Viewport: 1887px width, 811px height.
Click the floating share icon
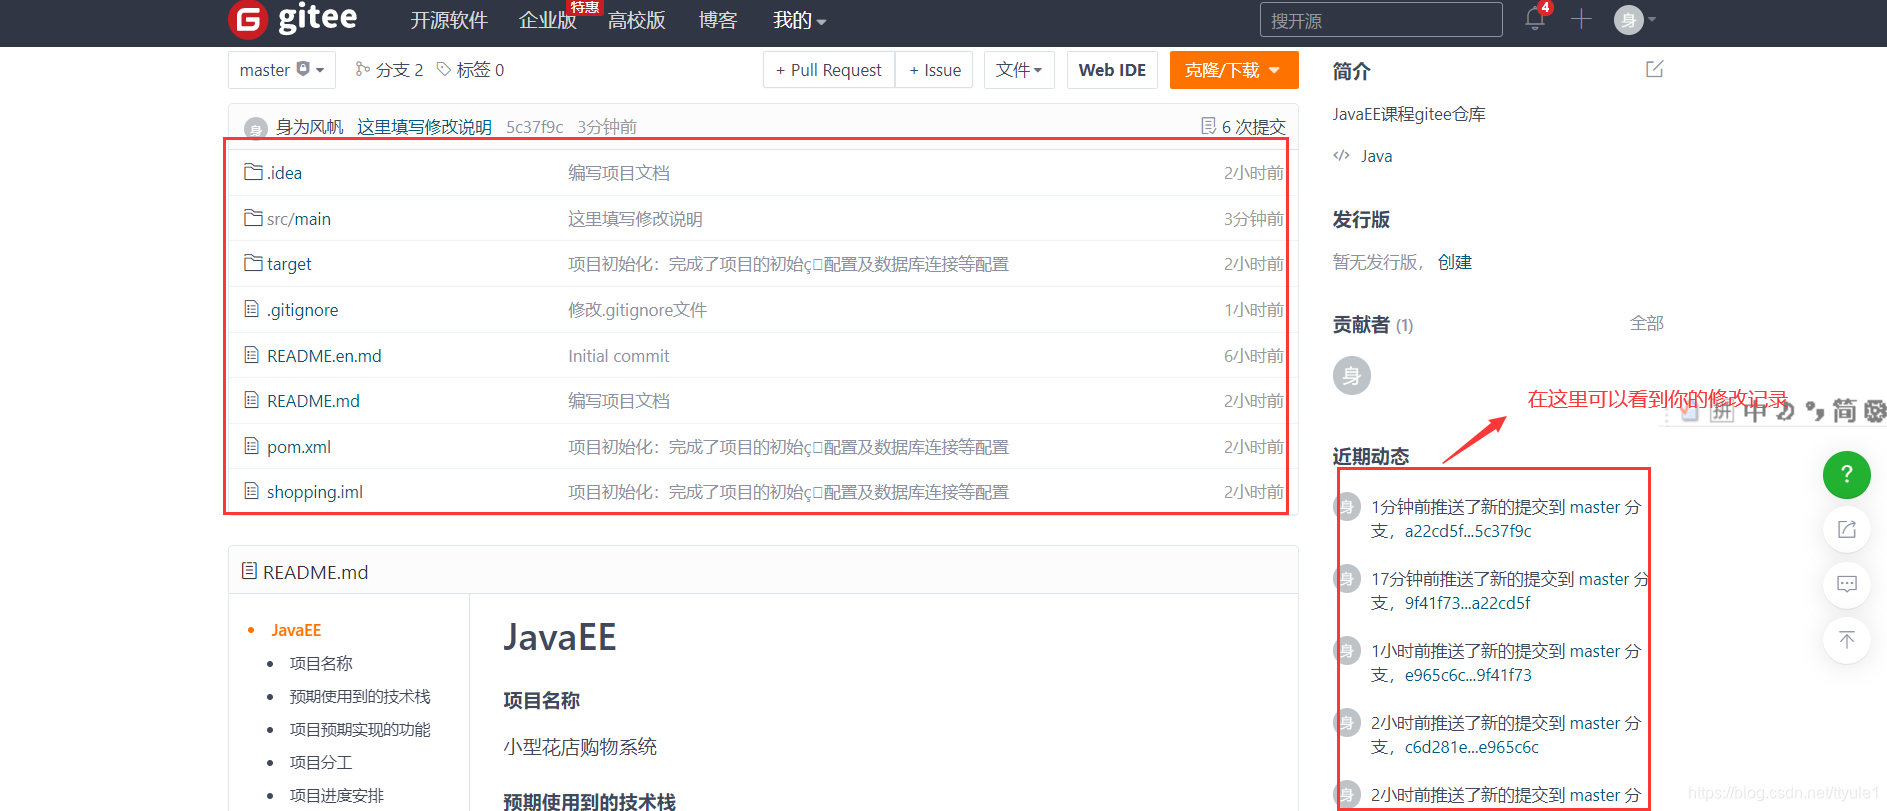click(x=1847, y=529)
